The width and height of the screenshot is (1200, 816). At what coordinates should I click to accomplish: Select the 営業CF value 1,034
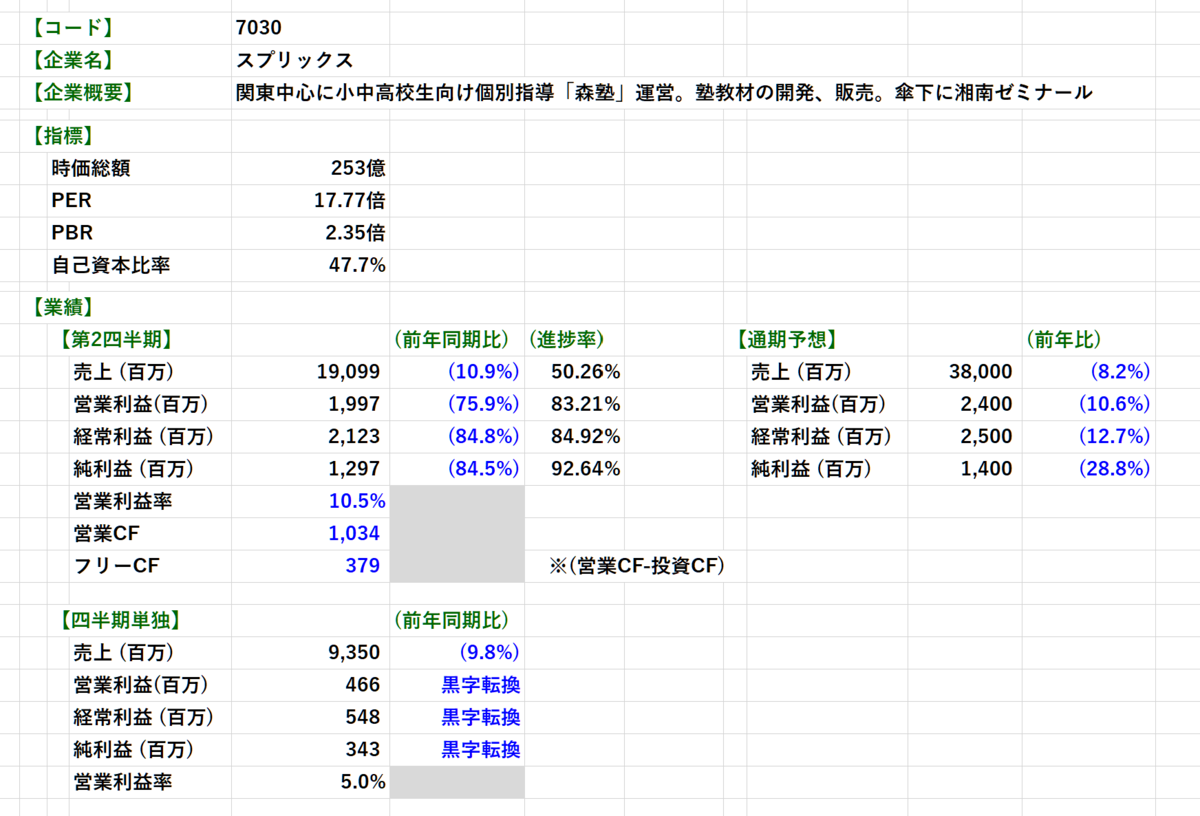pos(354,533)
